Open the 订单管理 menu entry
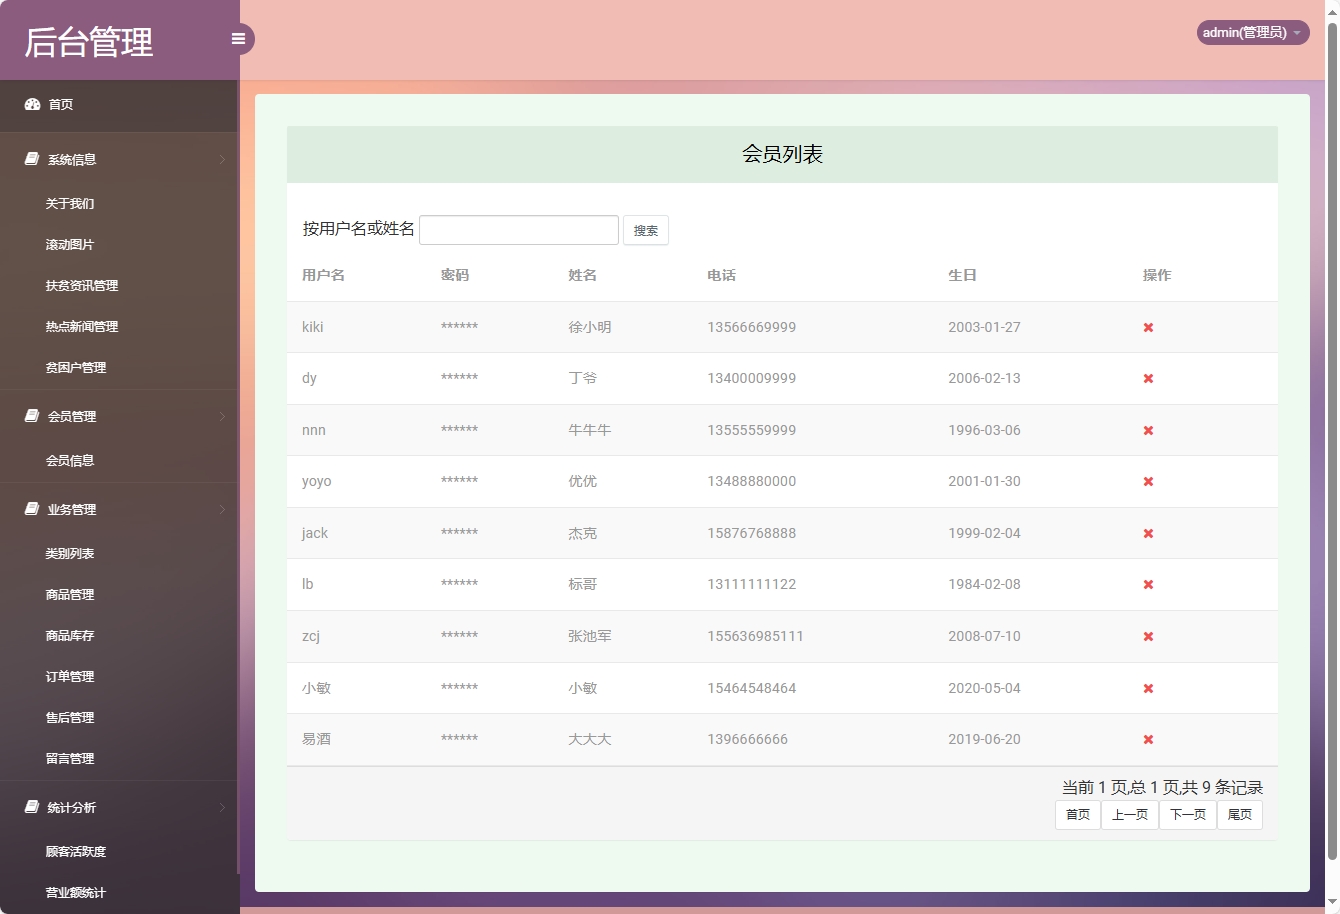 click(70, 676)
